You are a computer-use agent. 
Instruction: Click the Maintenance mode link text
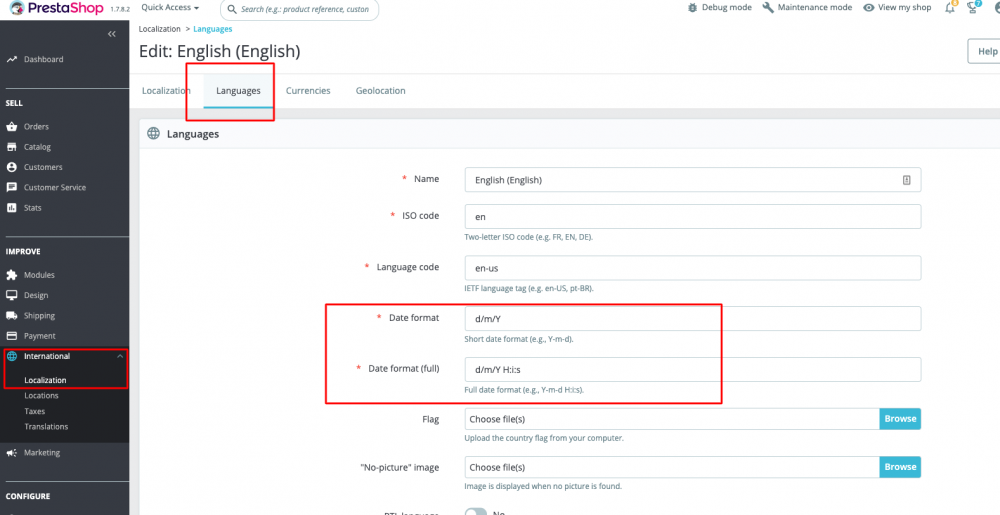pyautogui.click(x=814, y=8)
